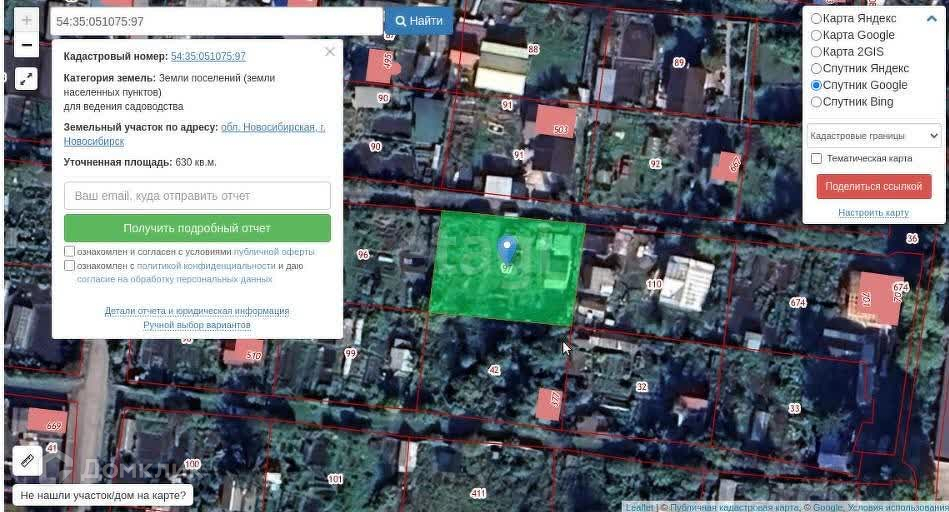
Task: Zoom out on the map with minus button
Action: [26, 45]
